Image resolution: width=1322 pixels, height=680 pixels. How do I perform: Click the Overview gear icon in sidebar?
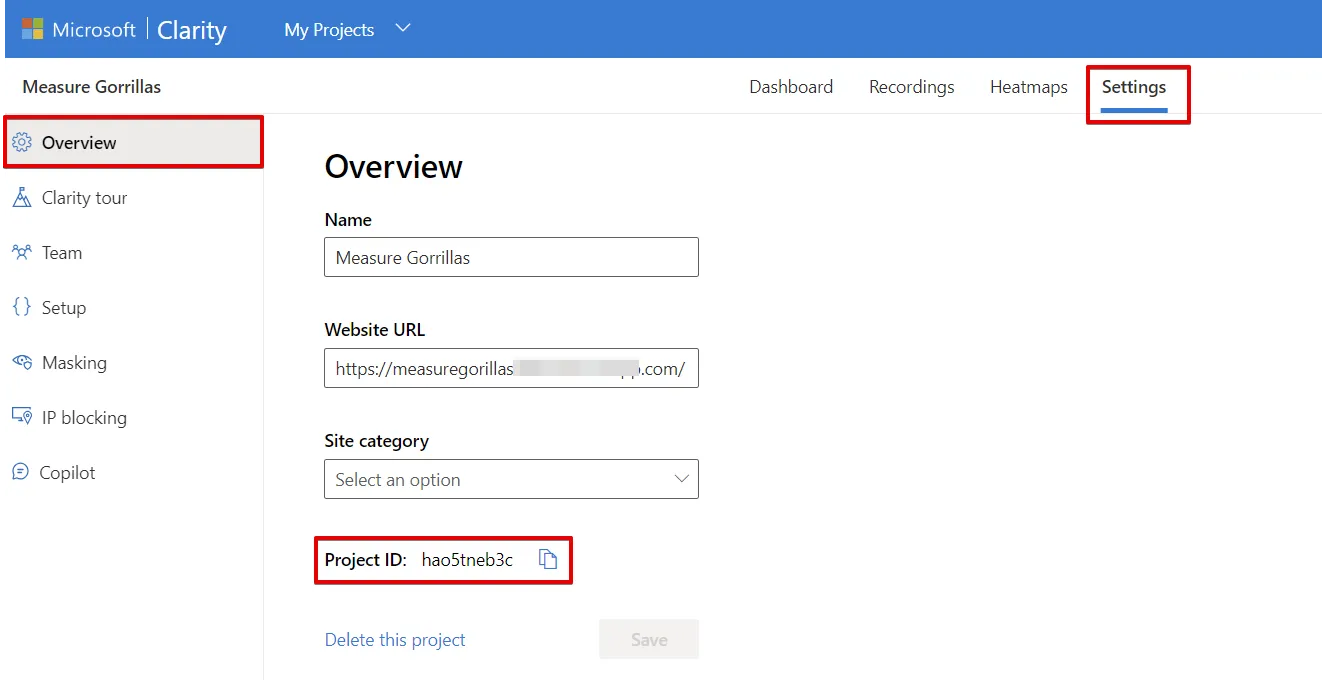[22, 142]
